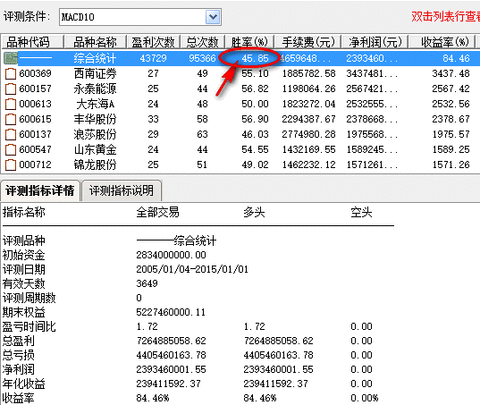The image size is (480, 405).
Task: Click the 有效天数 value 3649
Action: [x=147, y=284]
